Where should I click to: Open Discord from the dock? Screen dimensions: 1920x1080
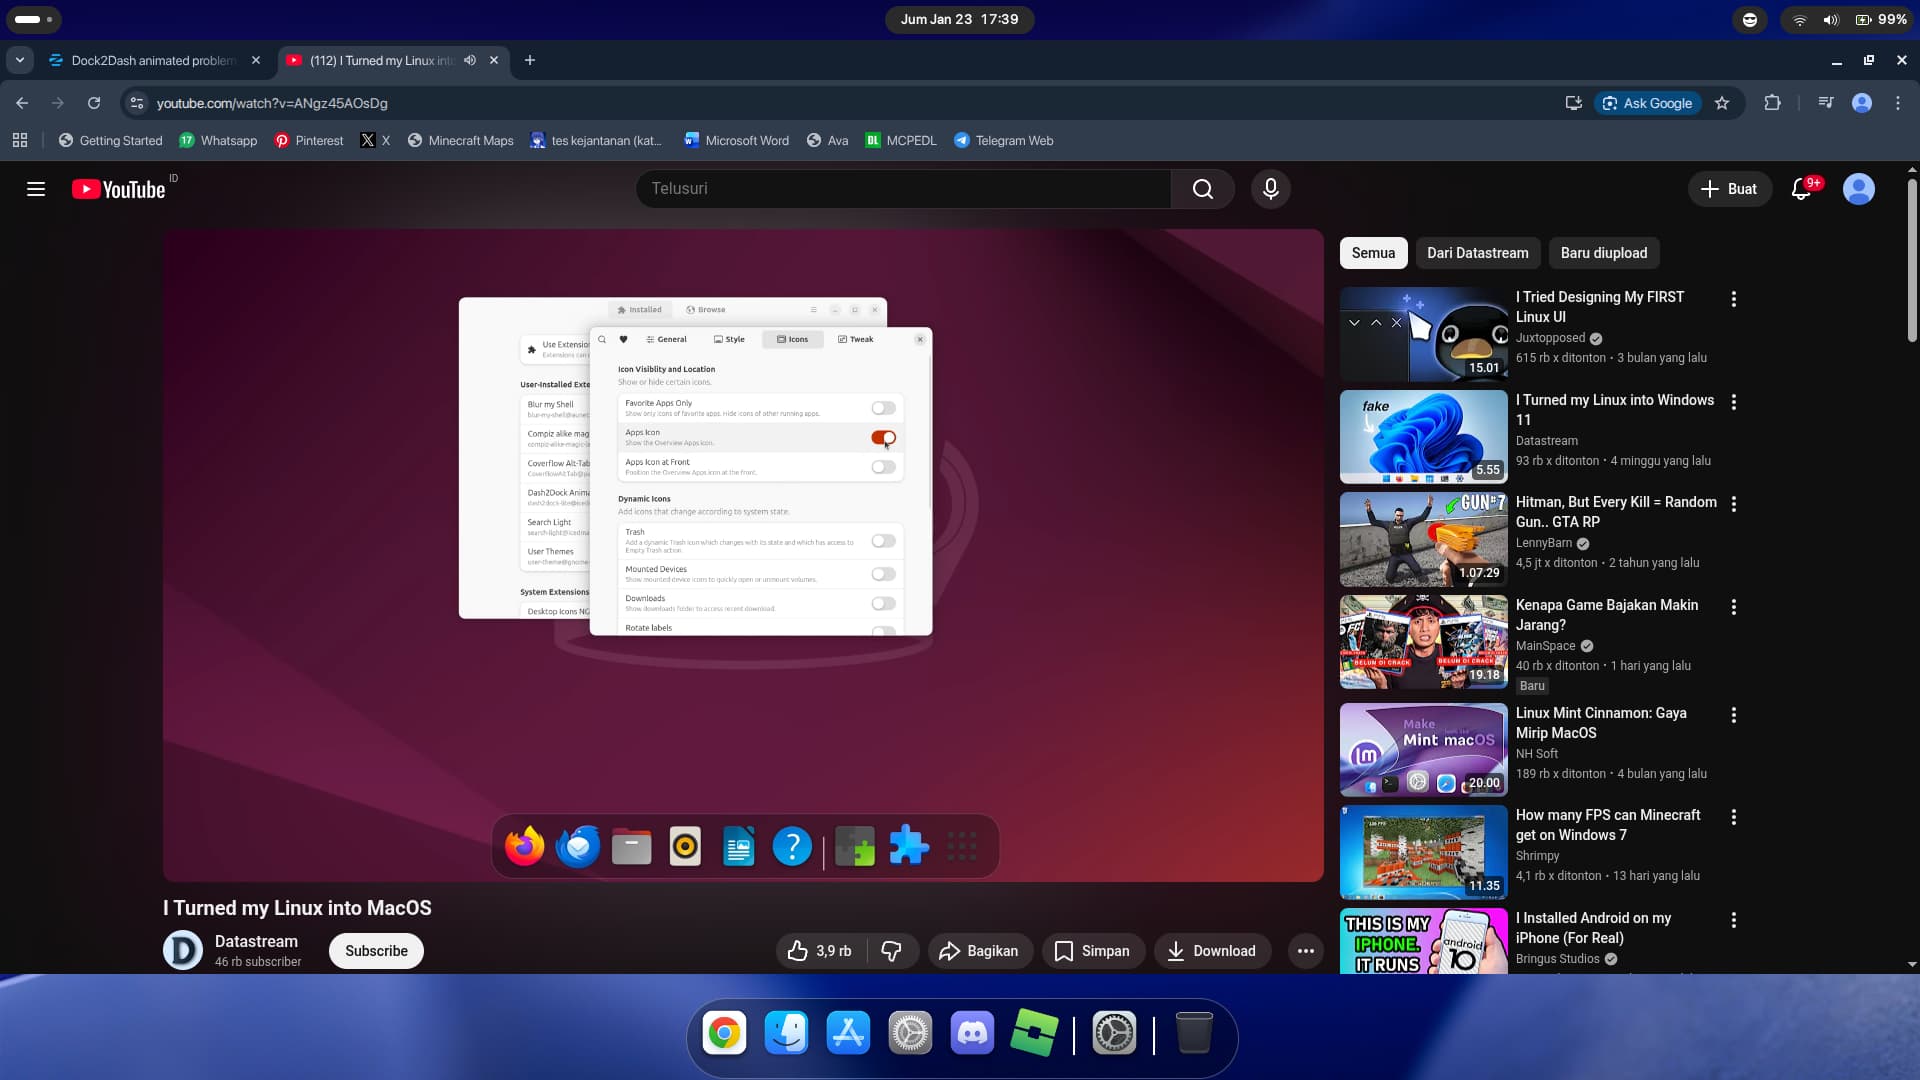[972, 1033]
